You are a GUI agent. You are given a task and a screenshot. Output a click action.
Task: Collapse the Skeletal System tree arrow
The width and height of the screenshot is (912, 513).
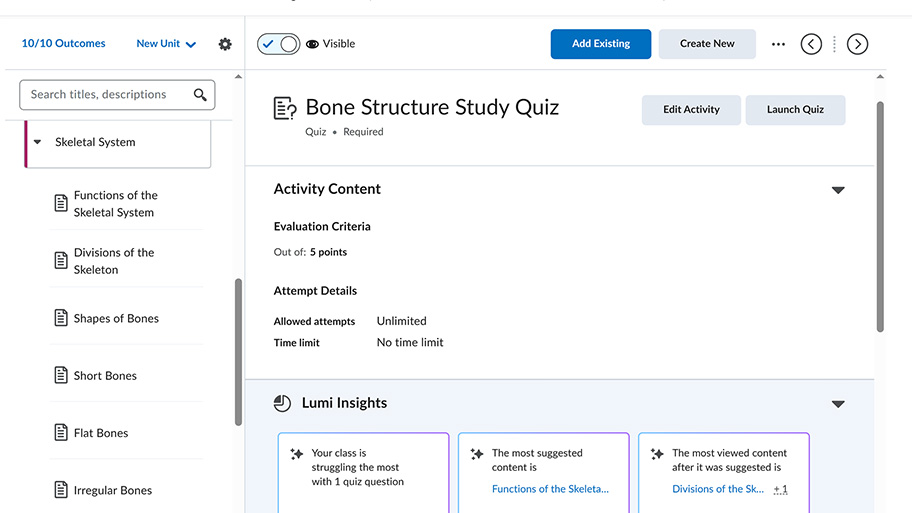[37, 142]
